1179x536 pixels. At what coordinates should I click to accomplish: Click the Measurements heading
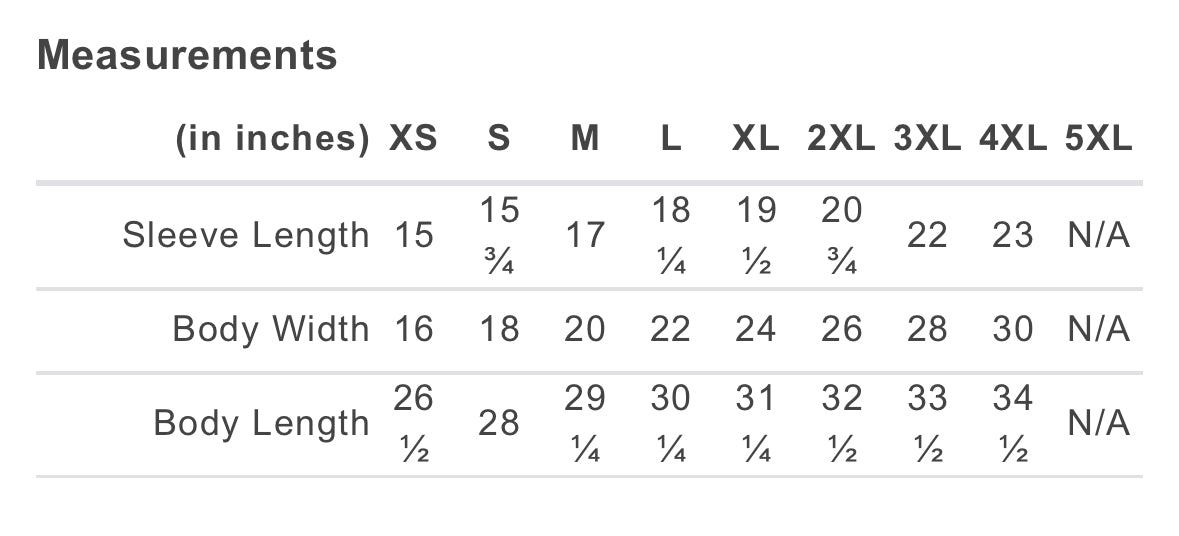[x=187, y=55]
